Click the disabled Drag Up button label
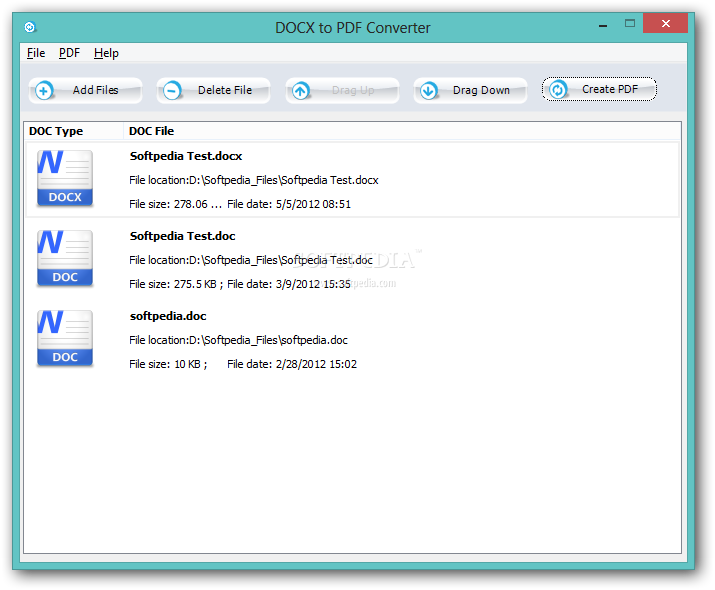715x590 pixels. pyautogui.click(x=353, y=90)
